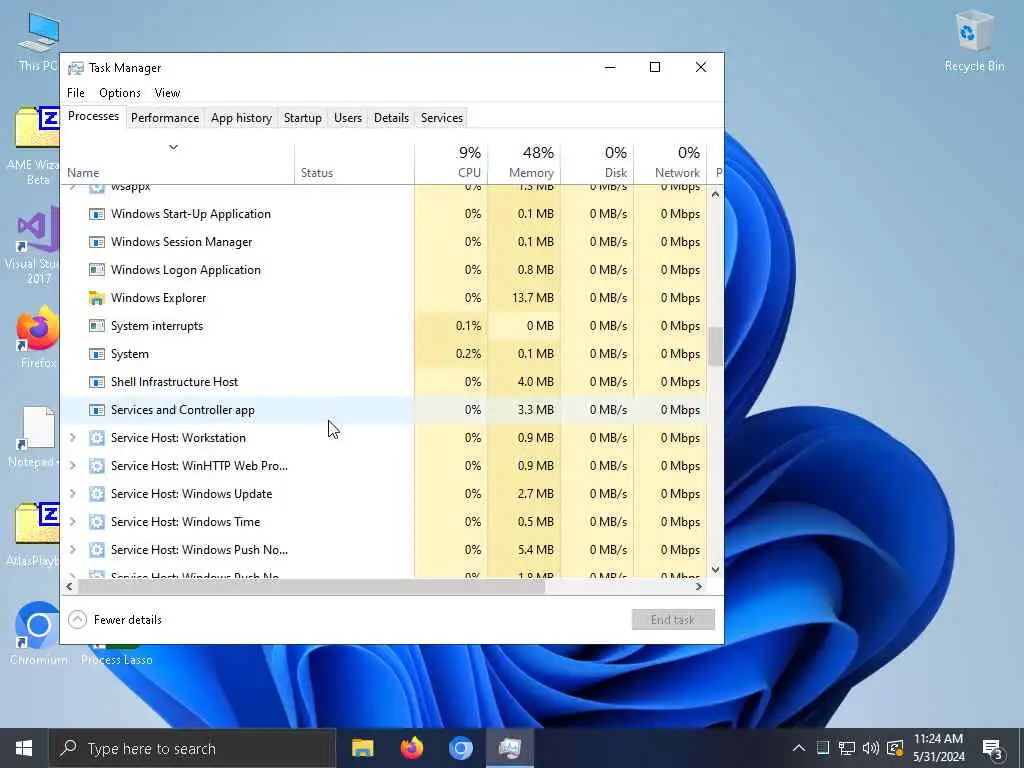
Task: Click the Windows Explorer folder icon
Action: [97, 298]
